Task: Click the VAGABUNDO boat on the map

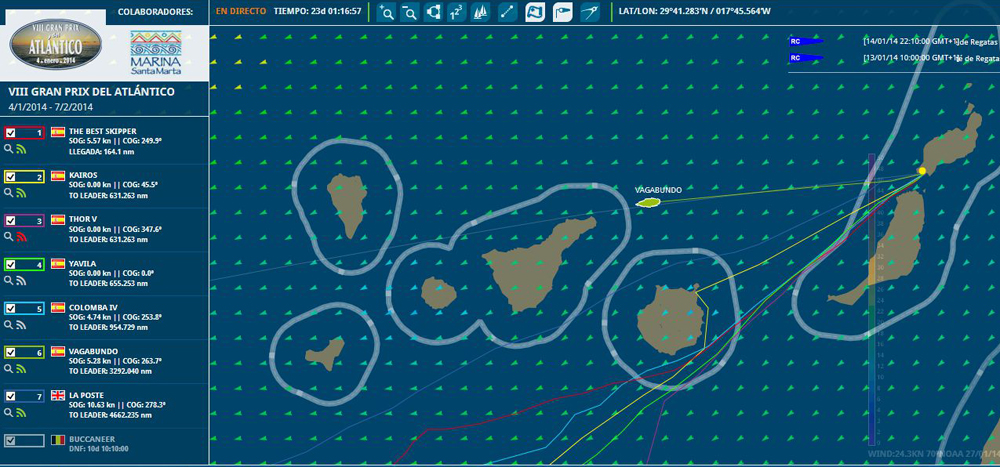Action: pos(648,202)
